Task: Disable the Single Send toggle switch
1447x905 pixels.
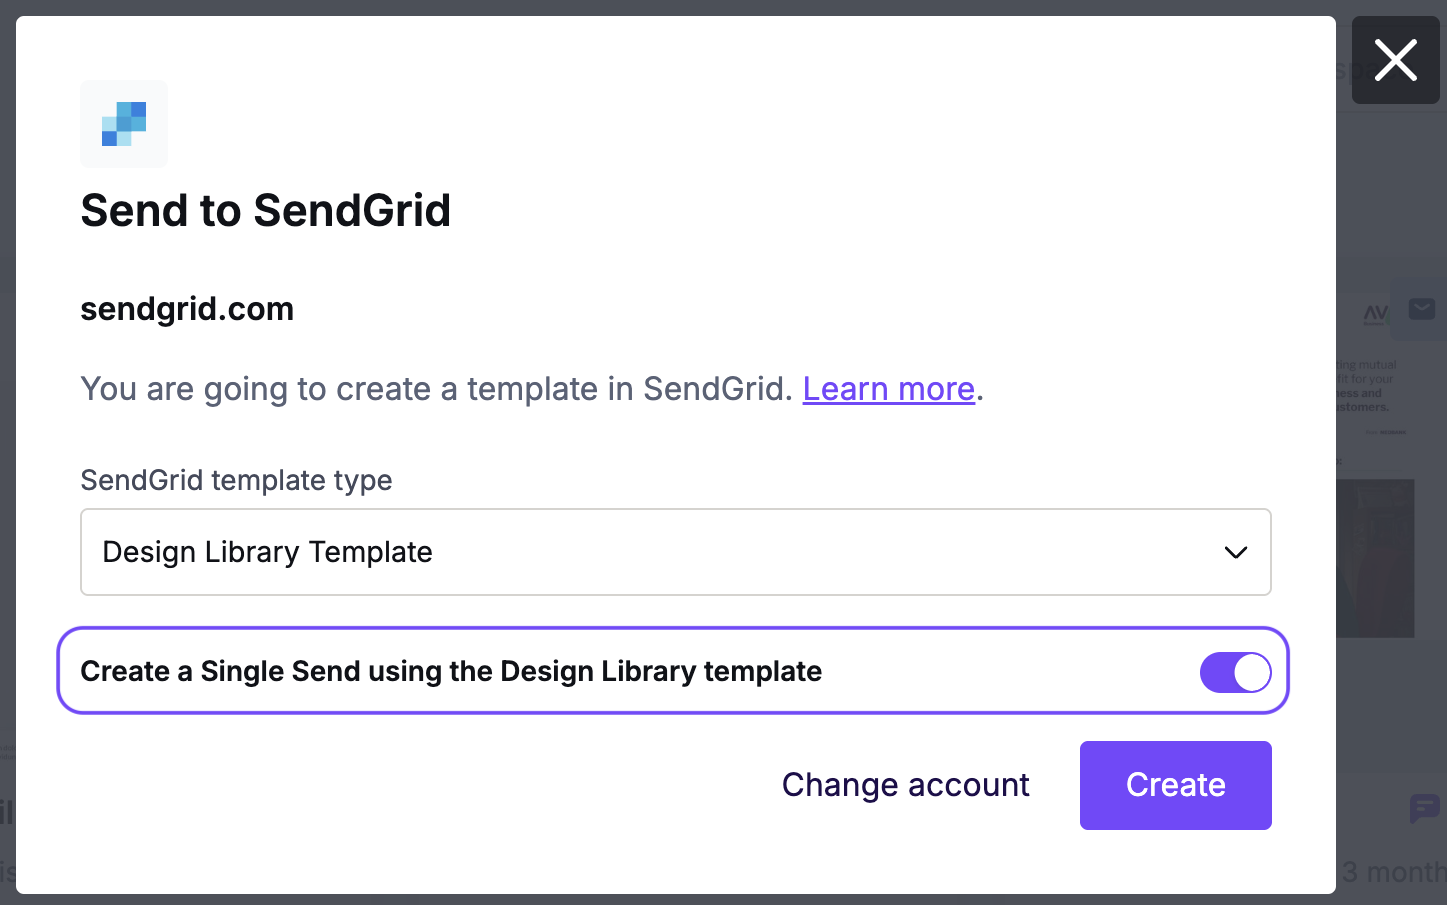Action: tap(1236, 672)
